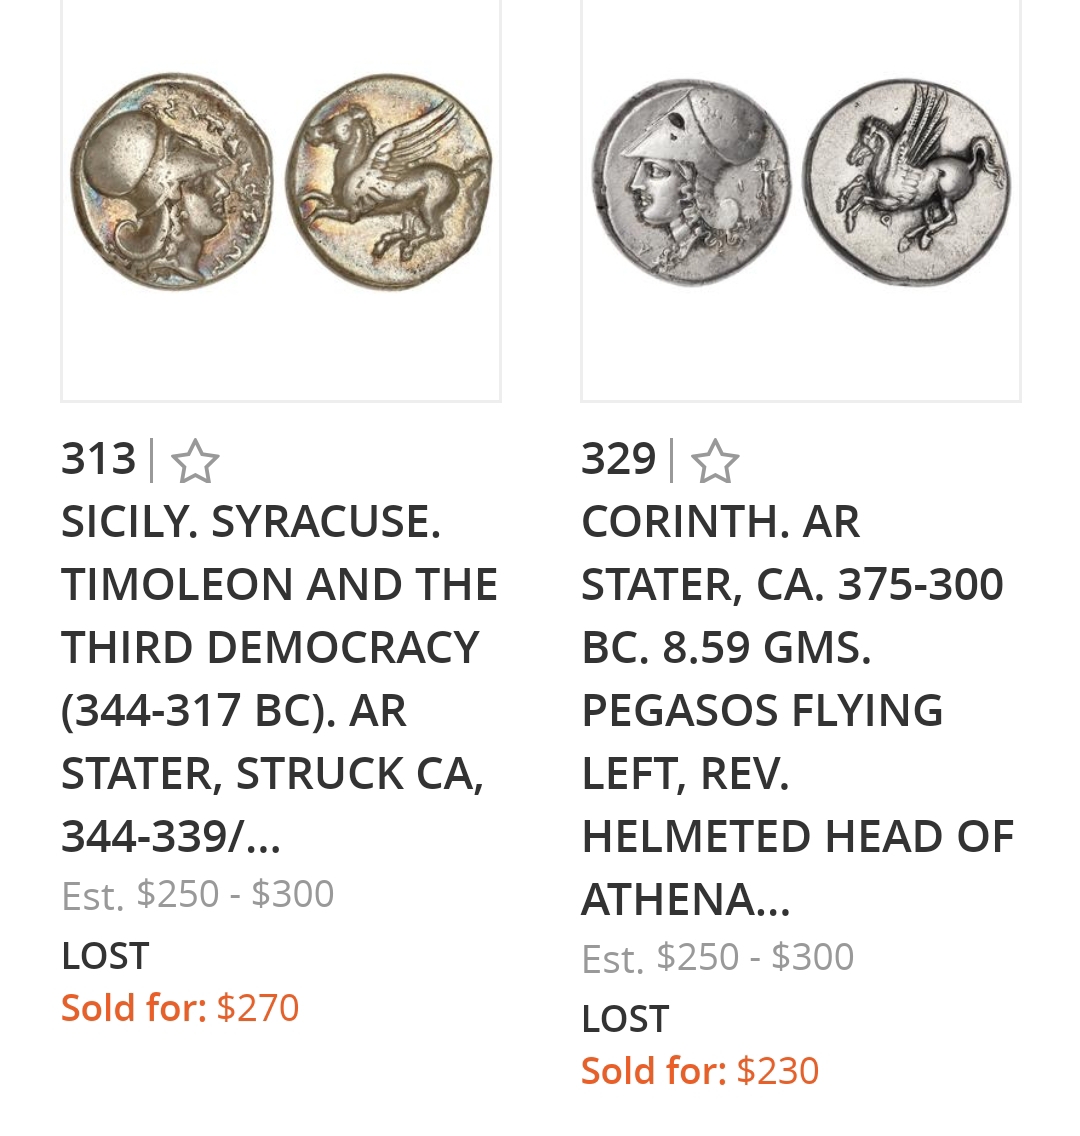Open the Sicily Syracuse Timoleon stater listing title
The image size is (1080, 1136).
(x=279, y=646)
